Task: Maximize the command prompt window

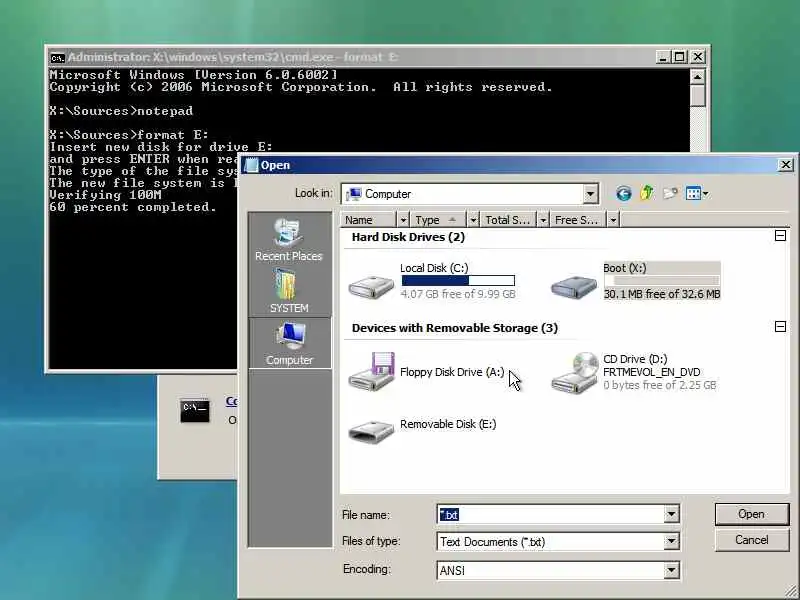Action: (x=680, y=57)
